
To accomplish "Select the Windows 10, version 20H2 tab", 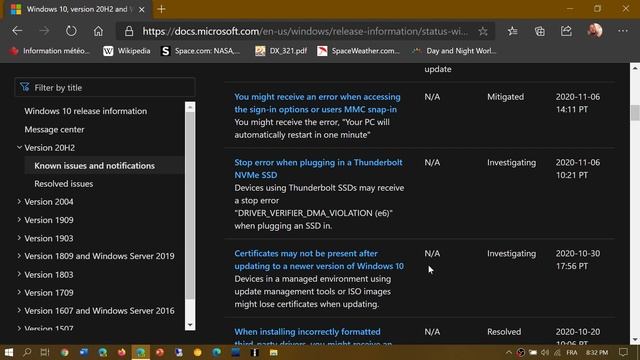I will point(78,9).
